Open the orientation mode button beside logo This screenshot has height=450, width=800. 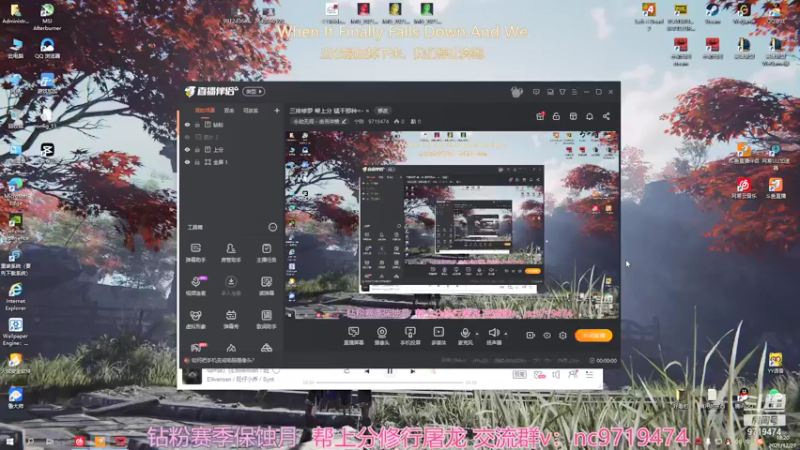tap(254, 92)
